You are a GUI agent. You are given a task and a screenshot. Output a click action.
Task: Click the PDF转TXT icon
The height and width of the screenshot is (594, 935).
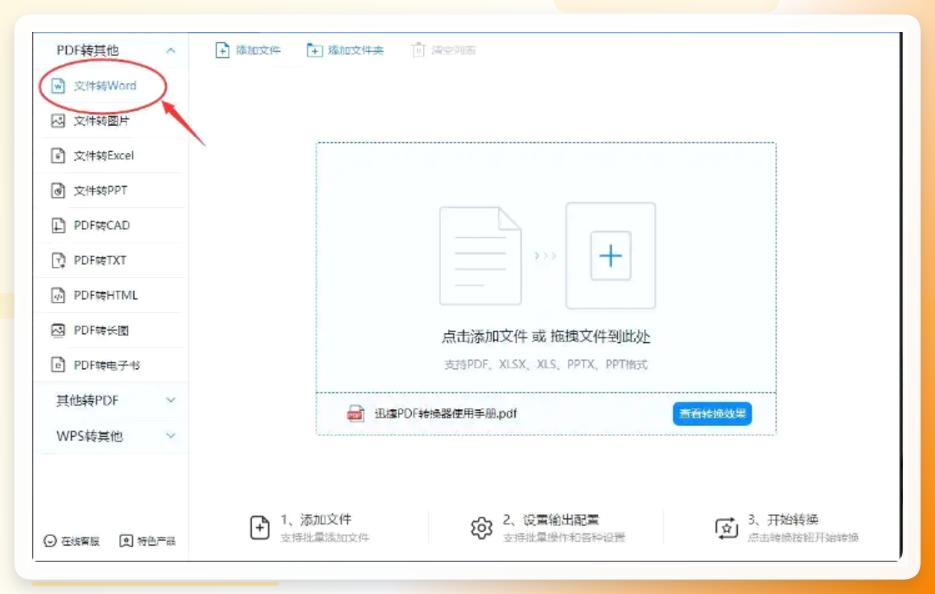(x=58, y=261)
